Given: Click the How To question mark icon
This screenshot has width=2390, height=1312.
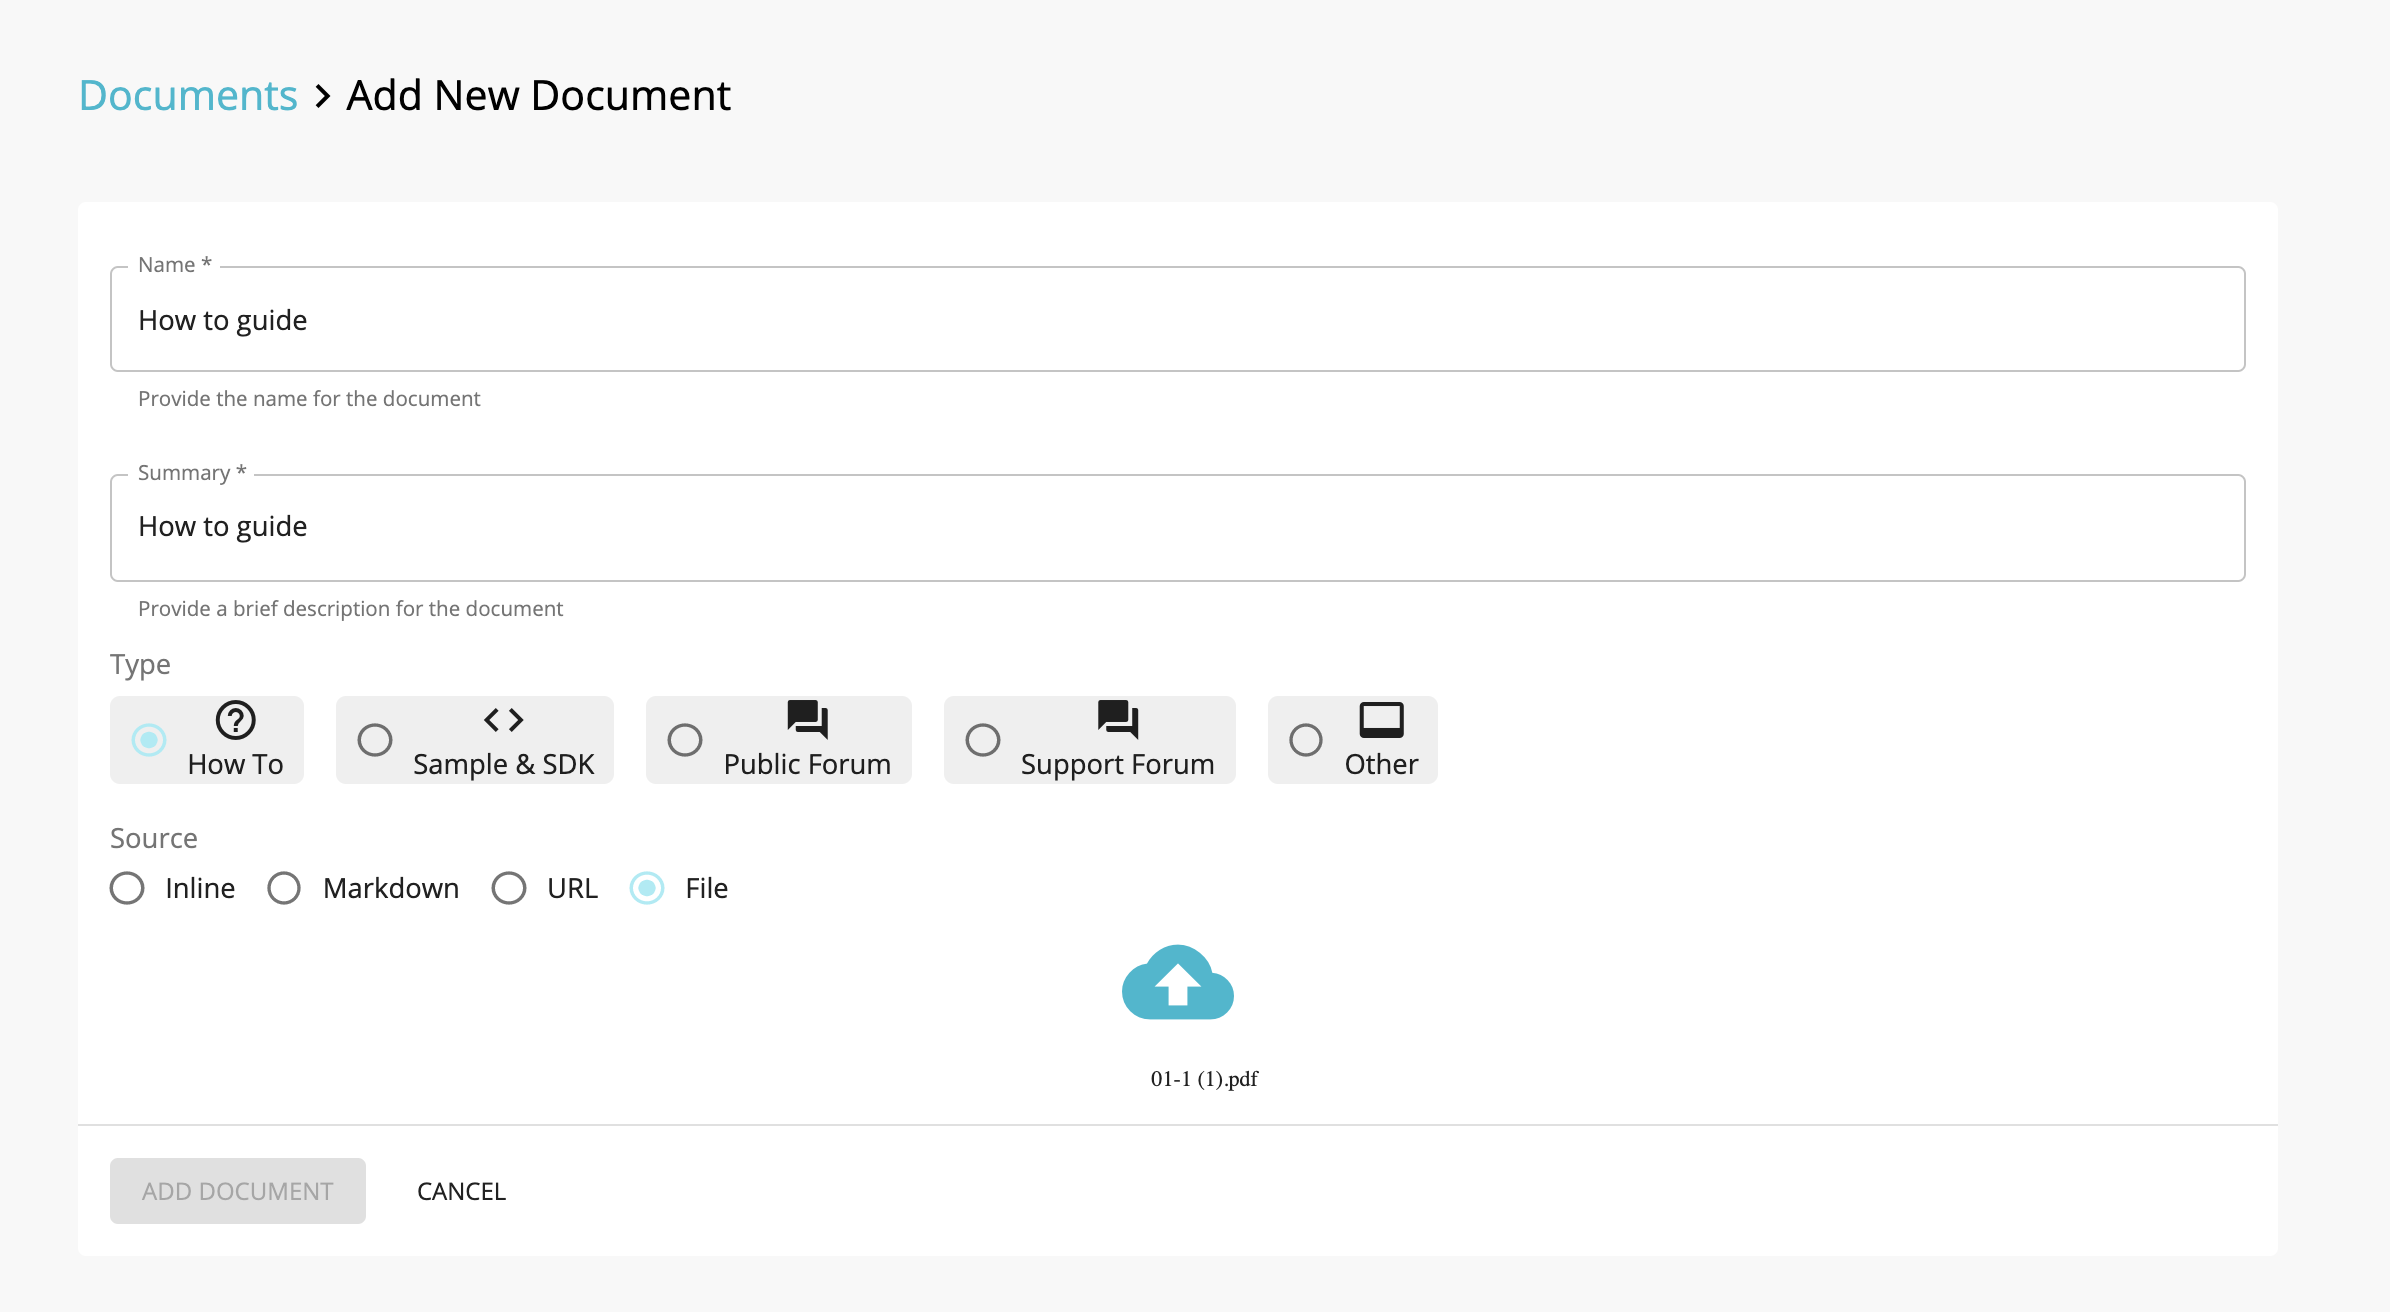Looking at the screenshot, I should click(235, 720).
